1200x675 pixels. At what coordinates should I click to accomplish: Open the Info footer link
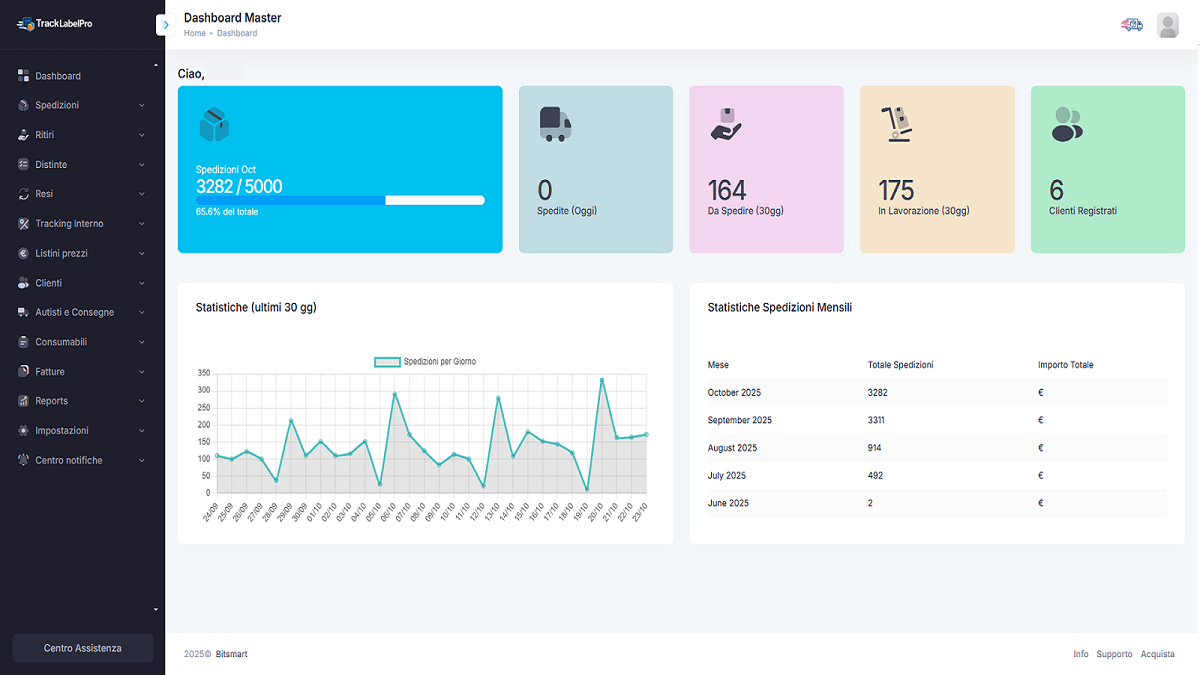(1081, 654)
